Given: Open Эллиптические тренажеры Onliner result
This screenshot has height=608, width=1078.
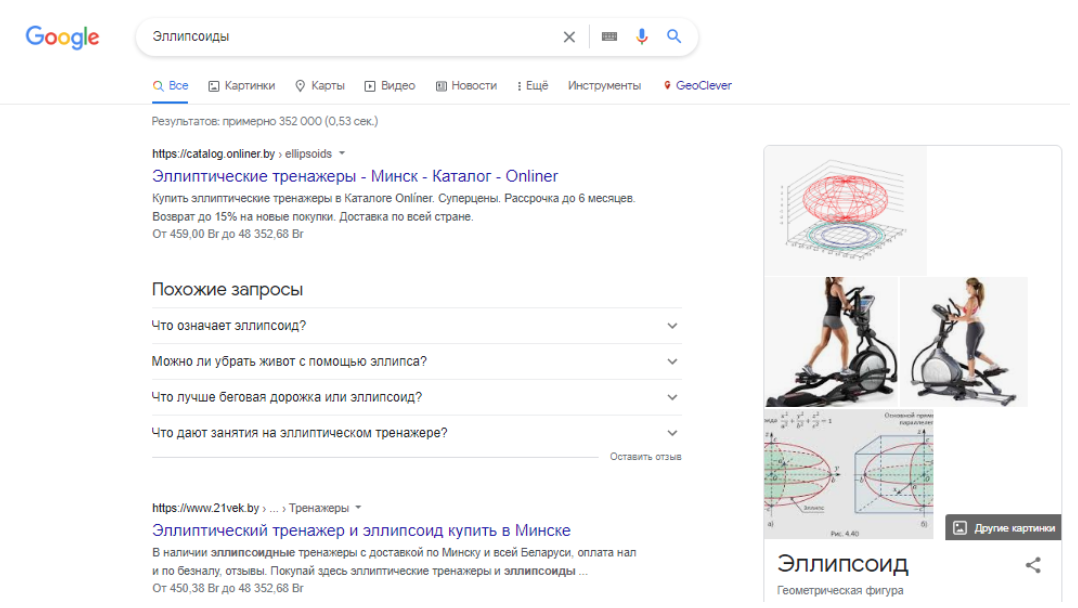Looking at the screenshot, I should 355,177.
